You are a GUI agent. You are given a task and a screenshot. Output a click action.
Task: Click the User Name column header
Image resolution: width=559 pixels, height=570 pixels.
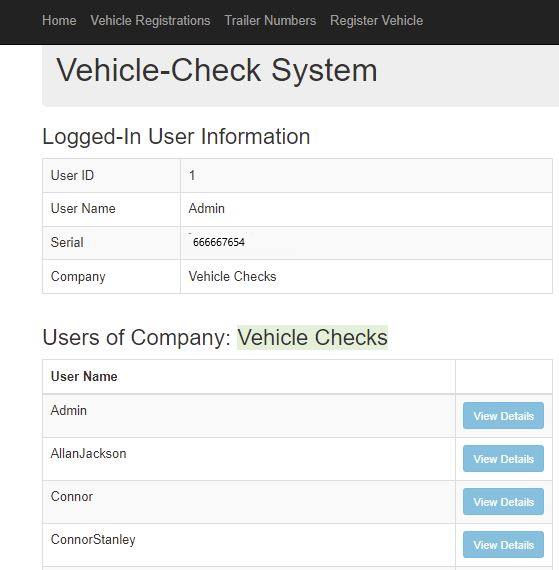[84, 376]
